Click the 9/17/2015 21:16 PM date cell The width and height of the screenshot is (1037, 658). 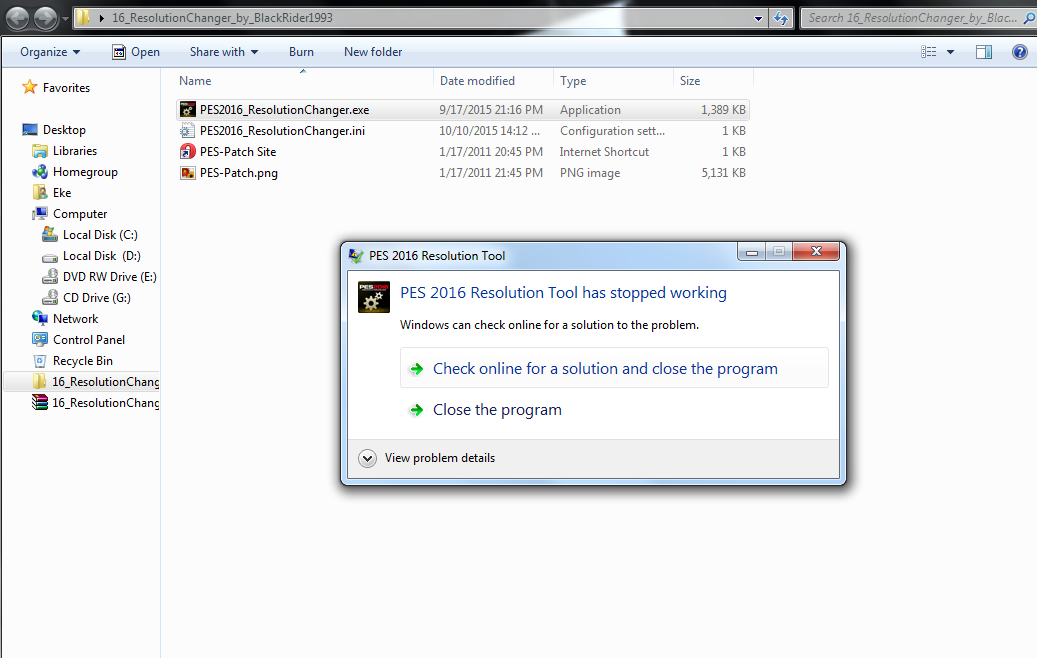pos(491,110)
